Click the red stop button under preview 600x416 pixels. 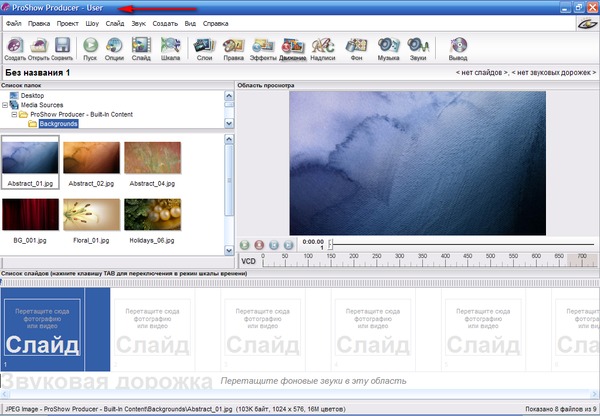coord(259,245)
